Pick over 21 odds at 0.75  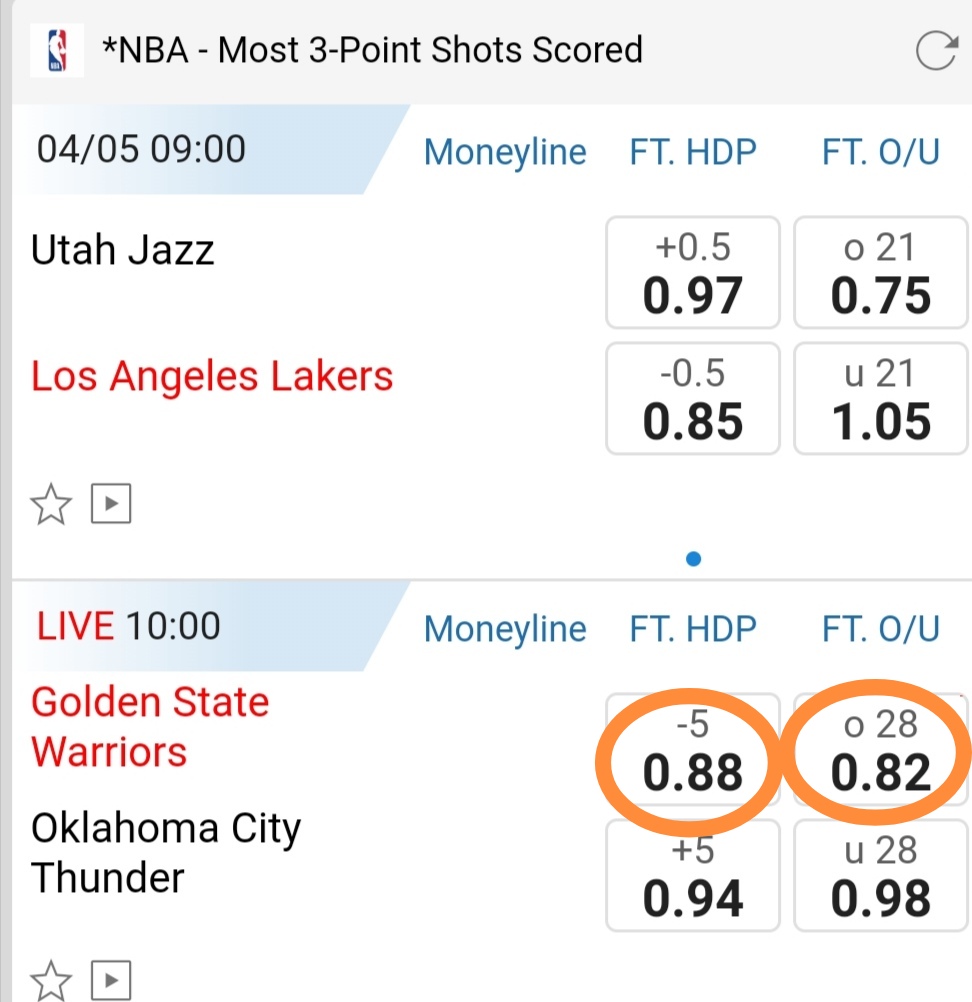pyautogui.click(x=880, y=273)
